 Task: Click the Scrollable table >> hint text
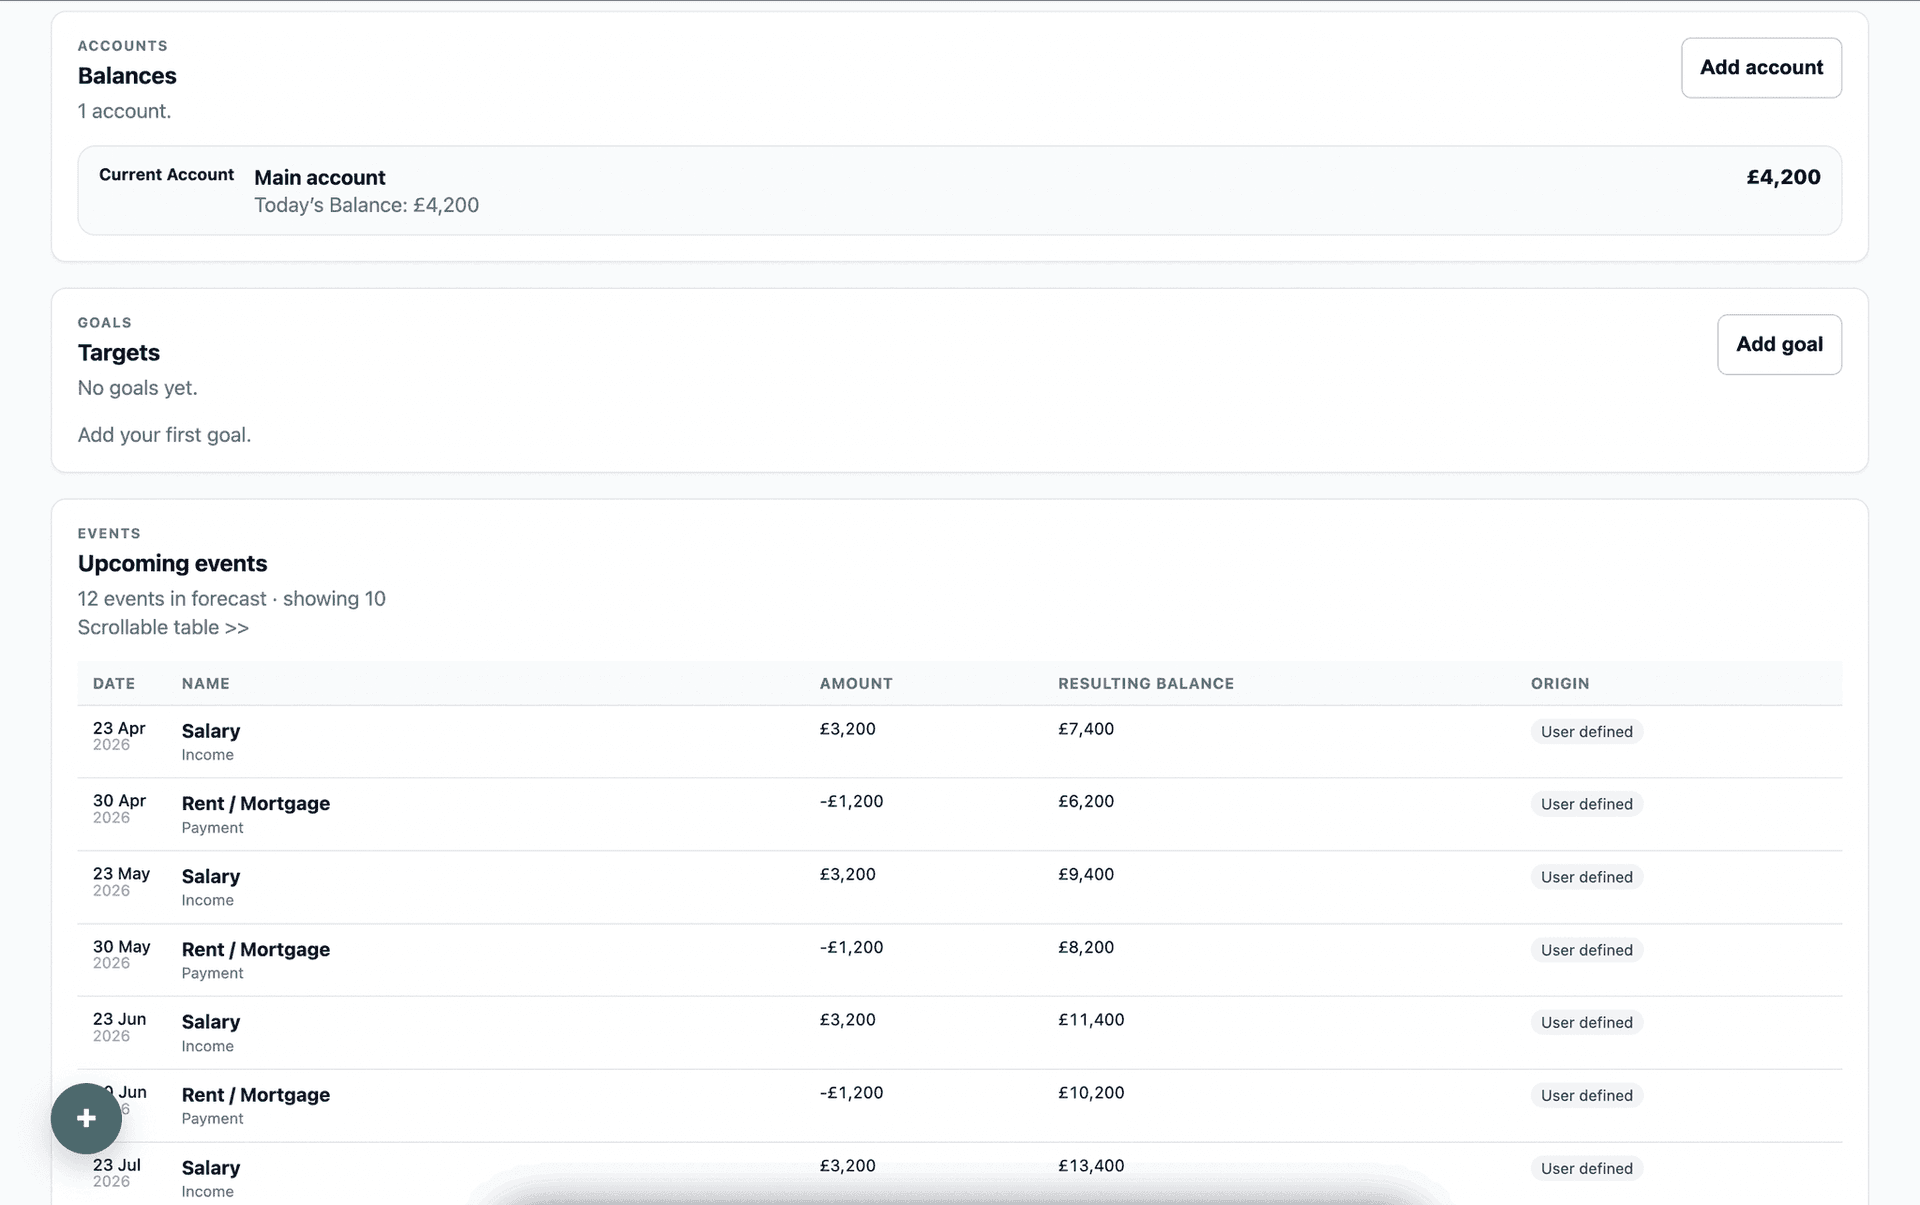[163, 628]
